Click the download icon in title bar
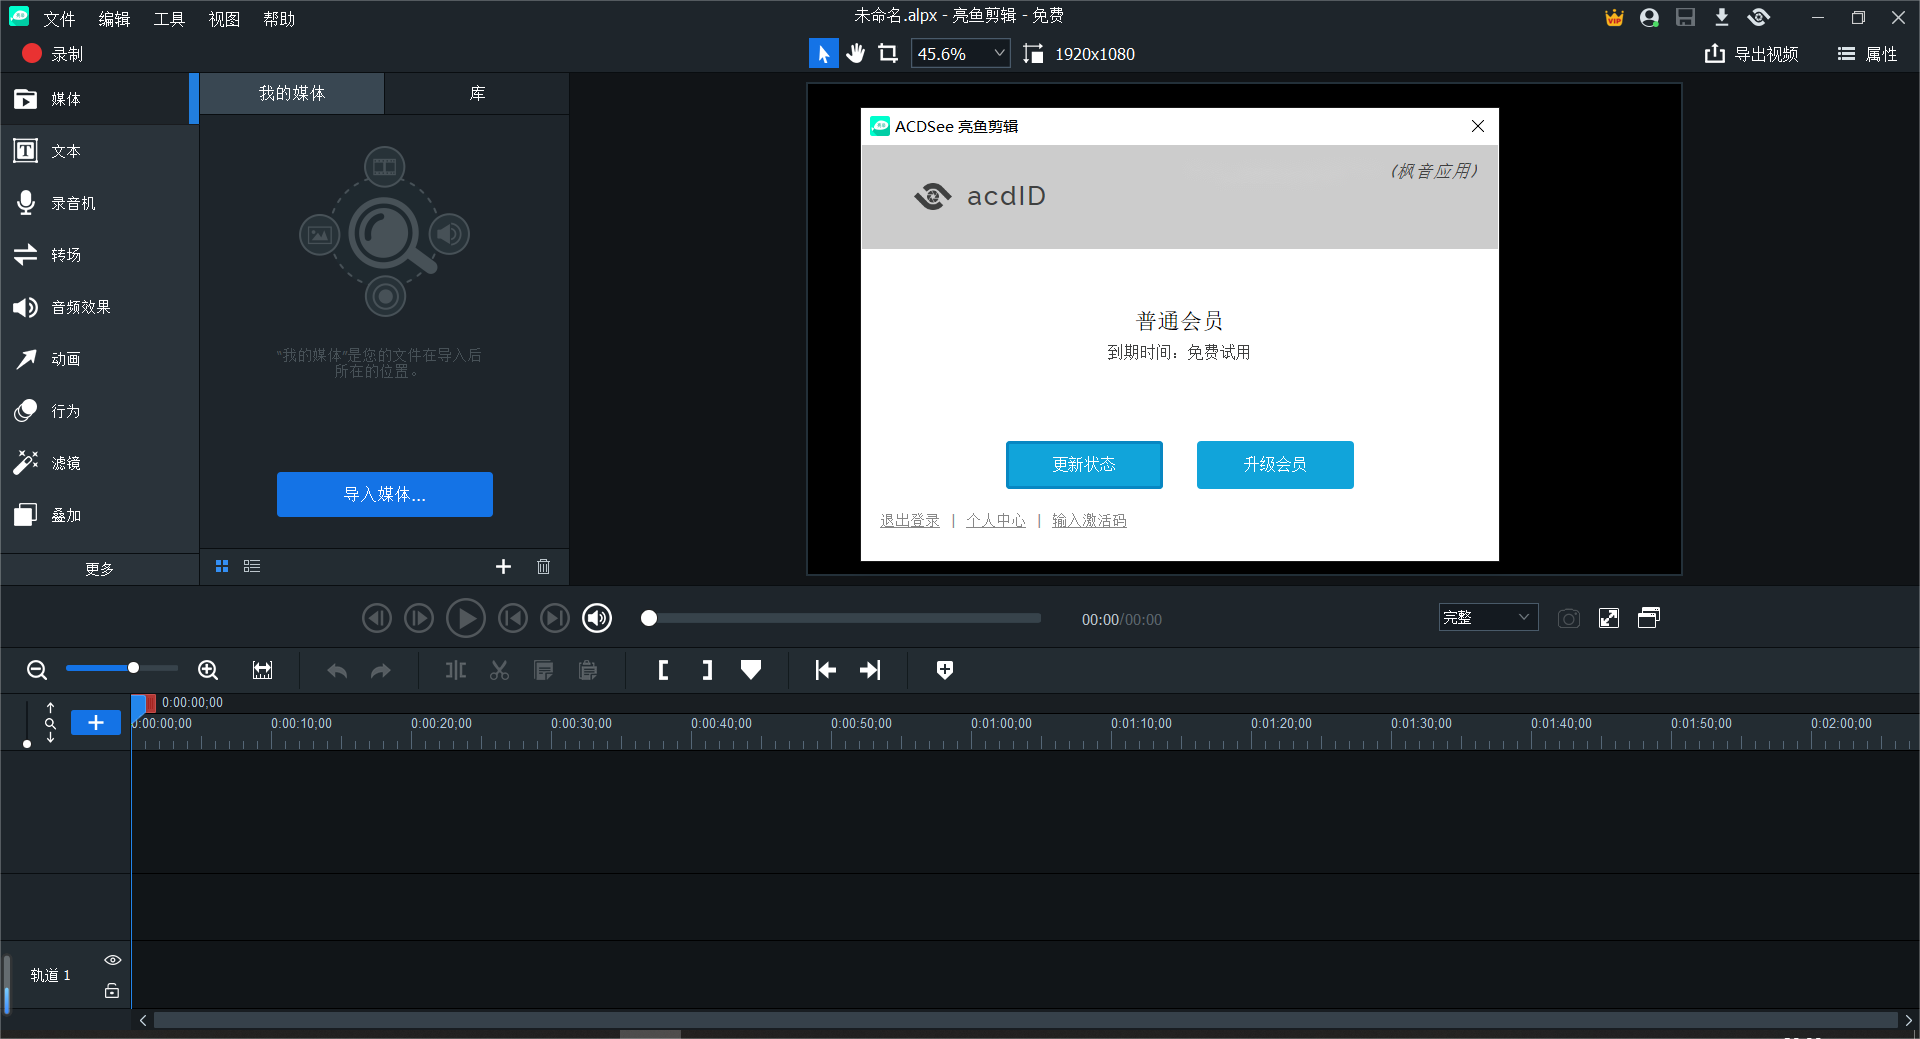1920x1039 pixels. coord(1721,18)
